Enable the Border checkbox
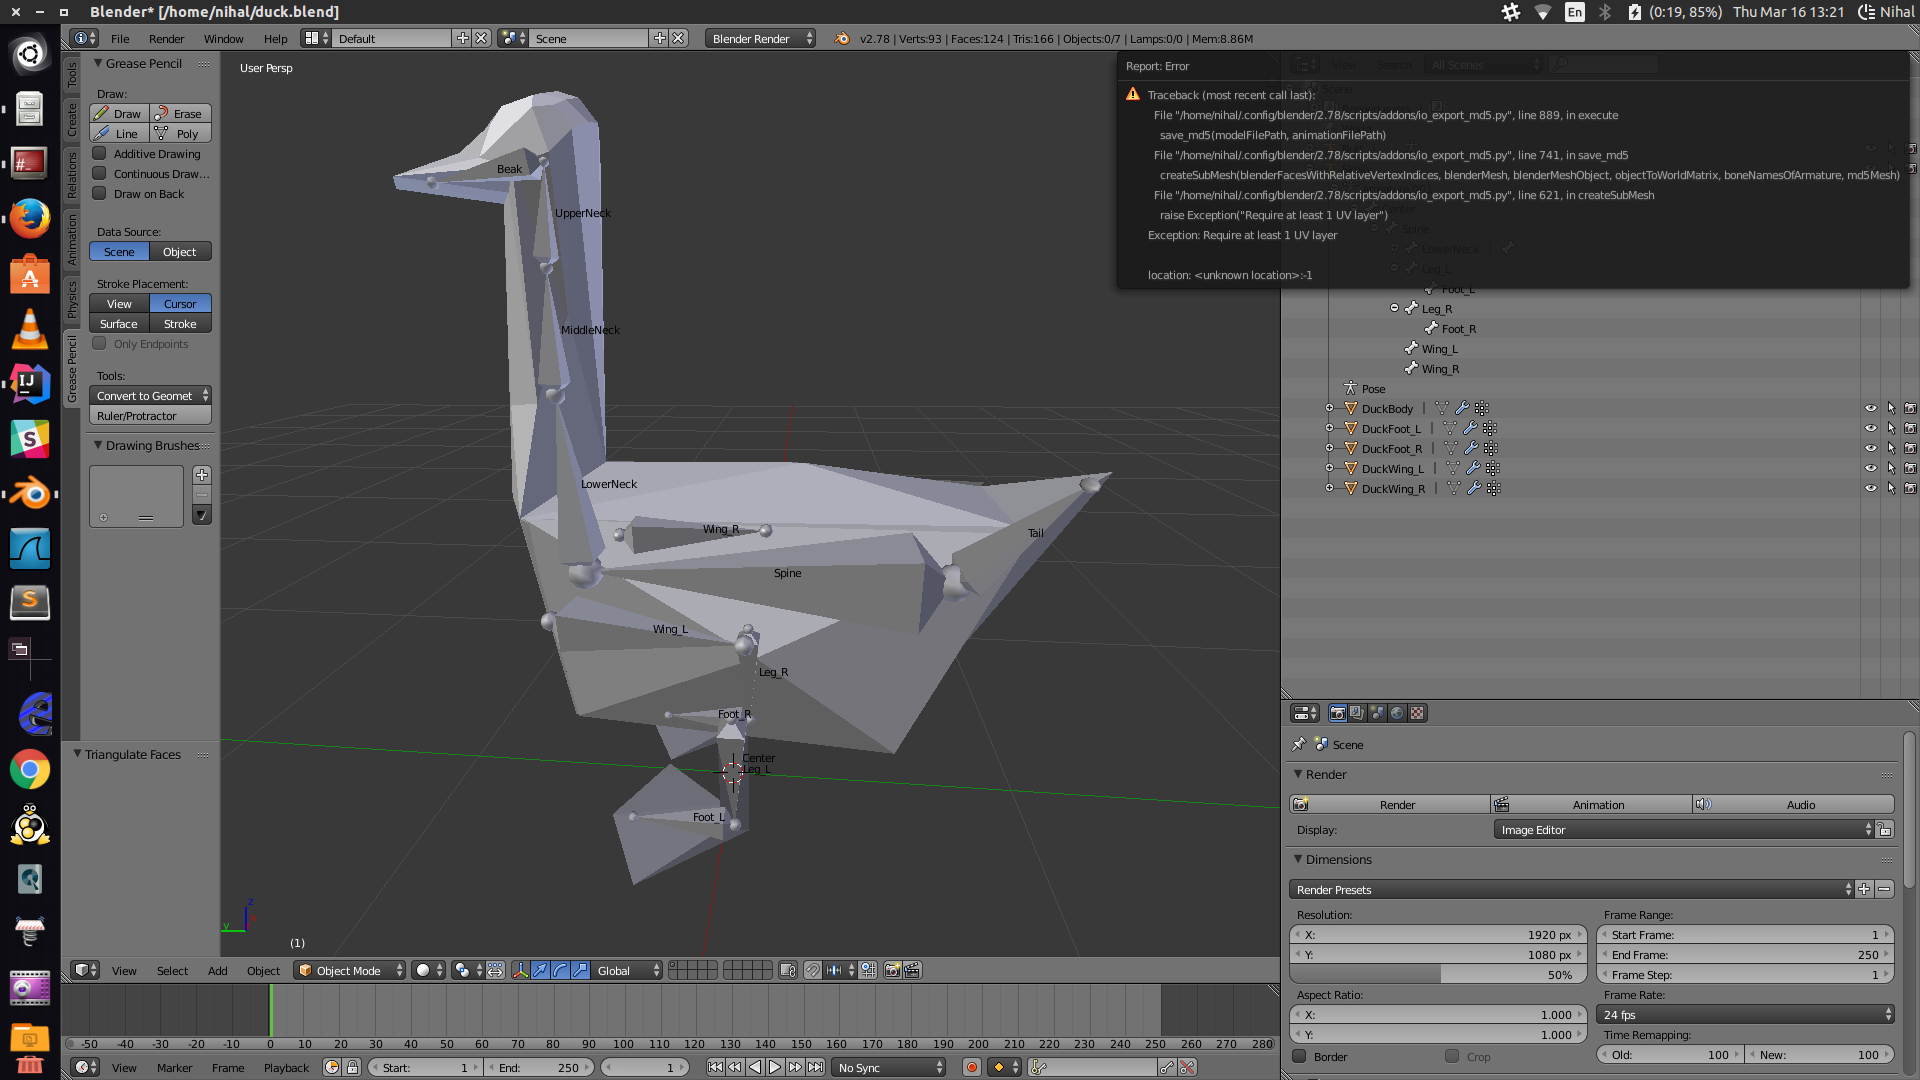 coord(1299,1056)
